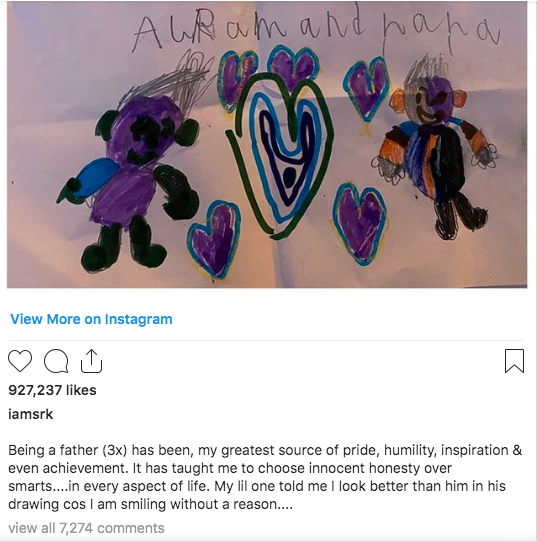Select the caption starting Being a father

click(x=265, y=477)
